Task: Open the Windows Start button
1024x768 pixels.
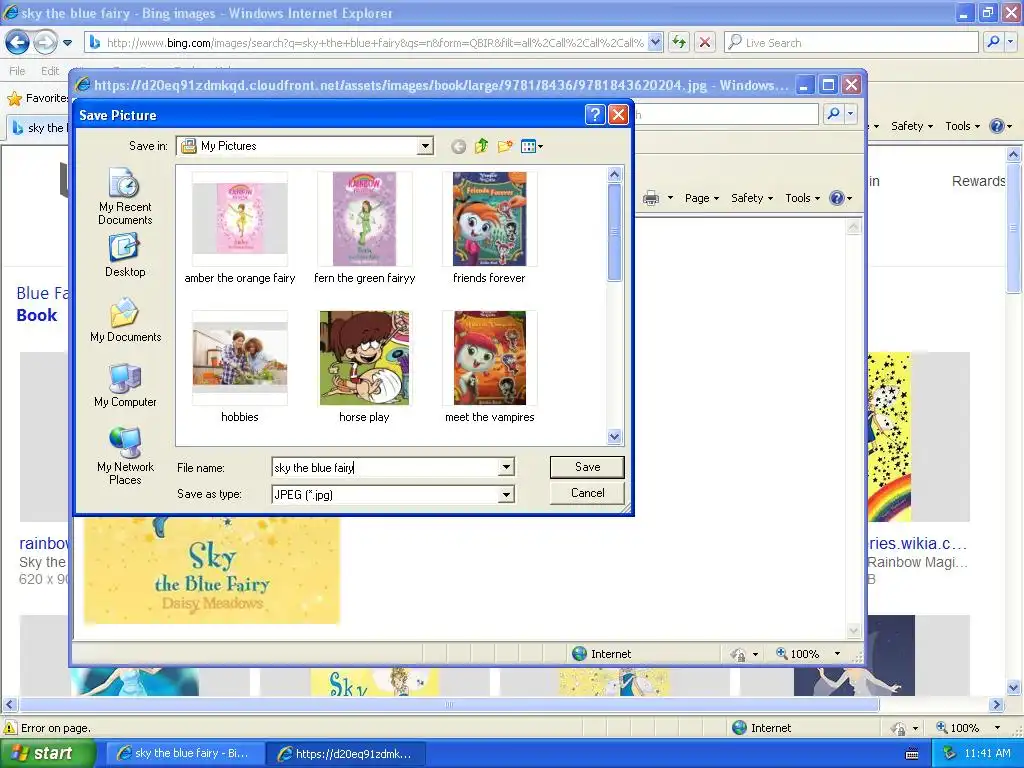Action: point(47,753)
